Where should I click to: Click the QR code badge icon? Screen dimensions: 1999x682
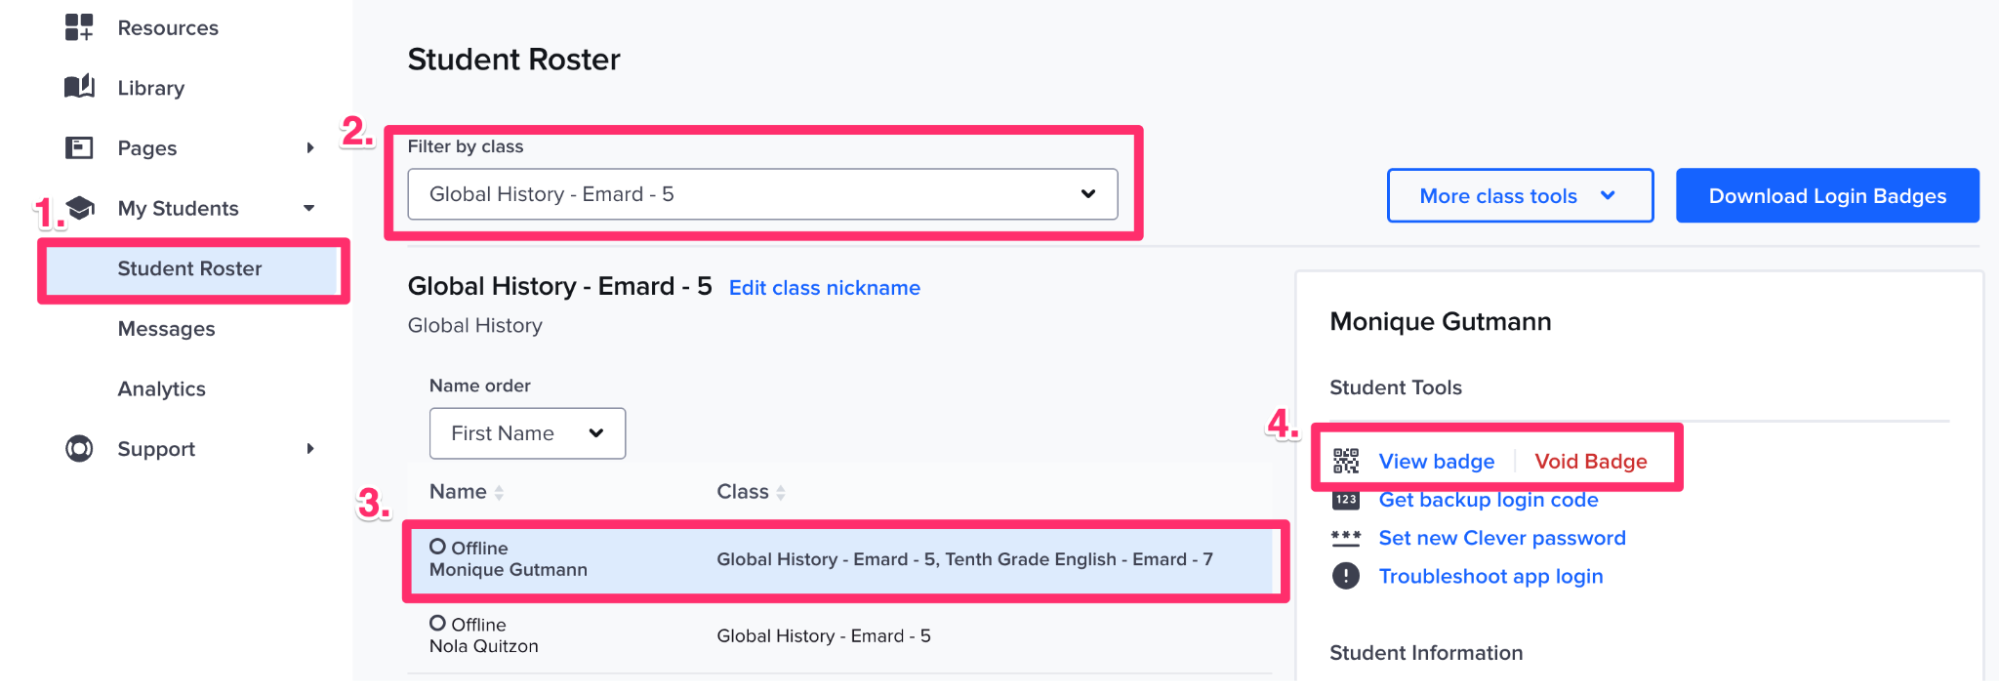point(1345,461)
